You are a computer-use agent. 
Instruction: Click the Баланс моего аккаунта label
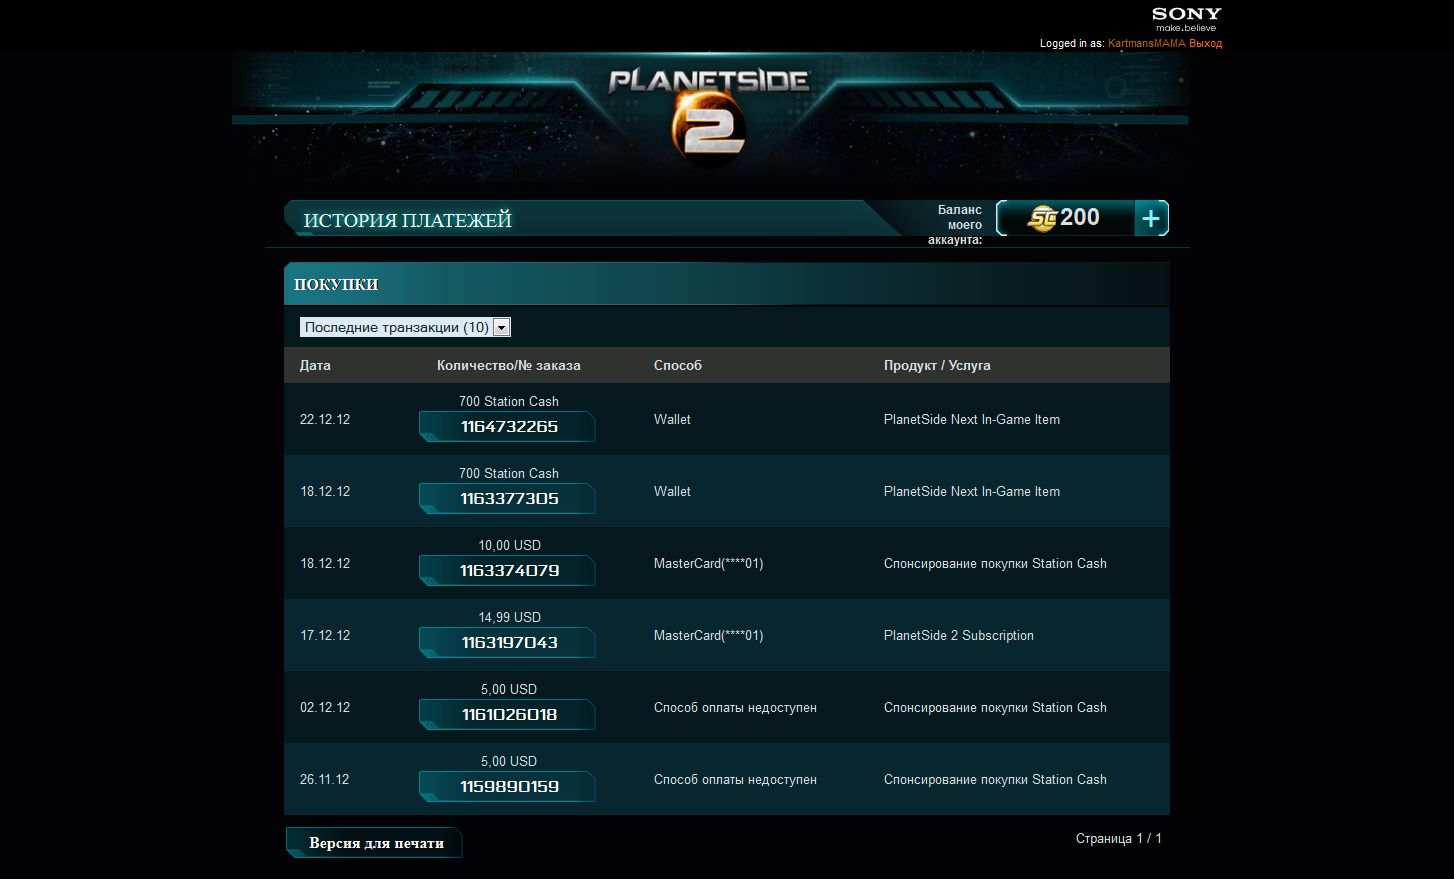pos(955,224)
